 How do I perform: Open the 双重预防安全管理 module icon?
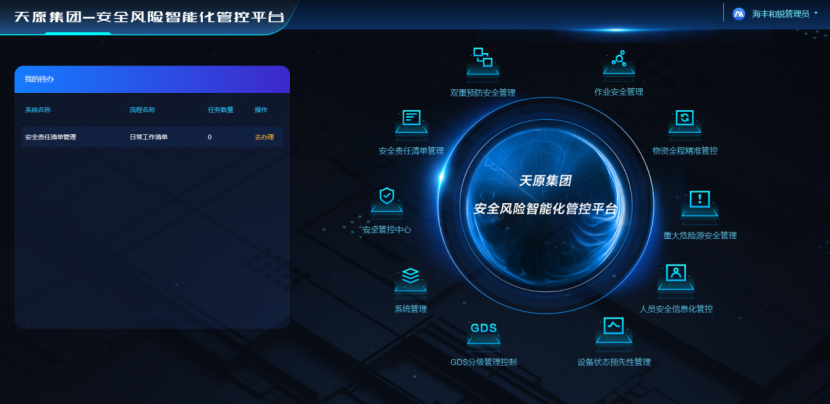pyautogui.click(x=483, y=60)
